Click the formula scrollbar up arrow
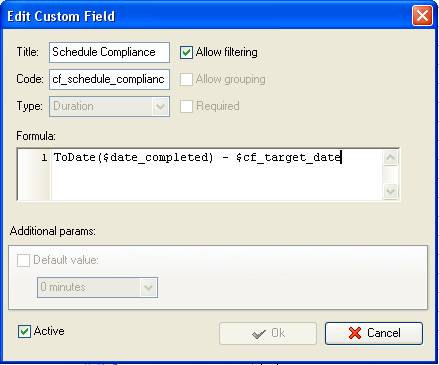 [x=390, y=158]
